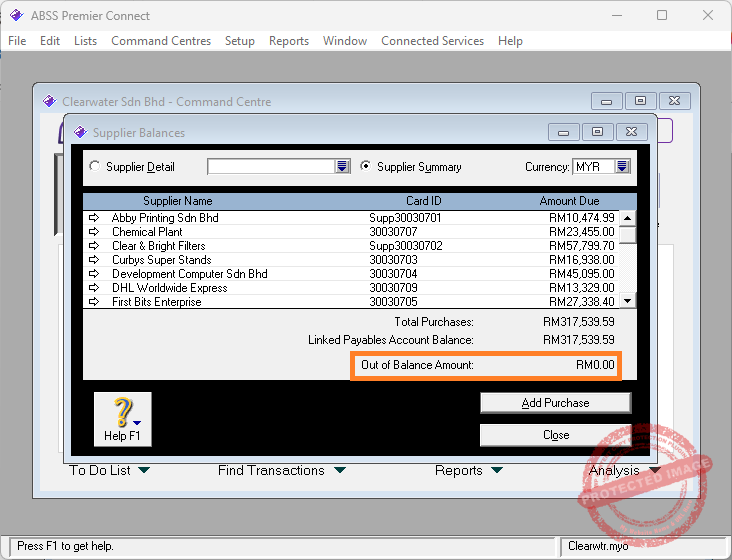The width and height of the screenshot is (732, 560).
Task: Close Supplier Balances with X button
Action: click(632, 133)
